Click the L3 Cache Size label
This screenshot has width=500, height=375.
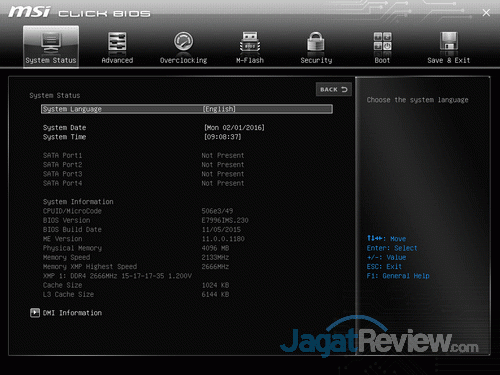coord(68,295)
